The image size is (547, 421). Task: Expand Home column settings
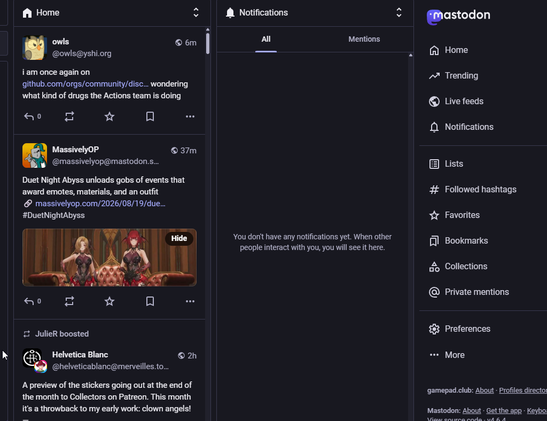click(196, 13)
